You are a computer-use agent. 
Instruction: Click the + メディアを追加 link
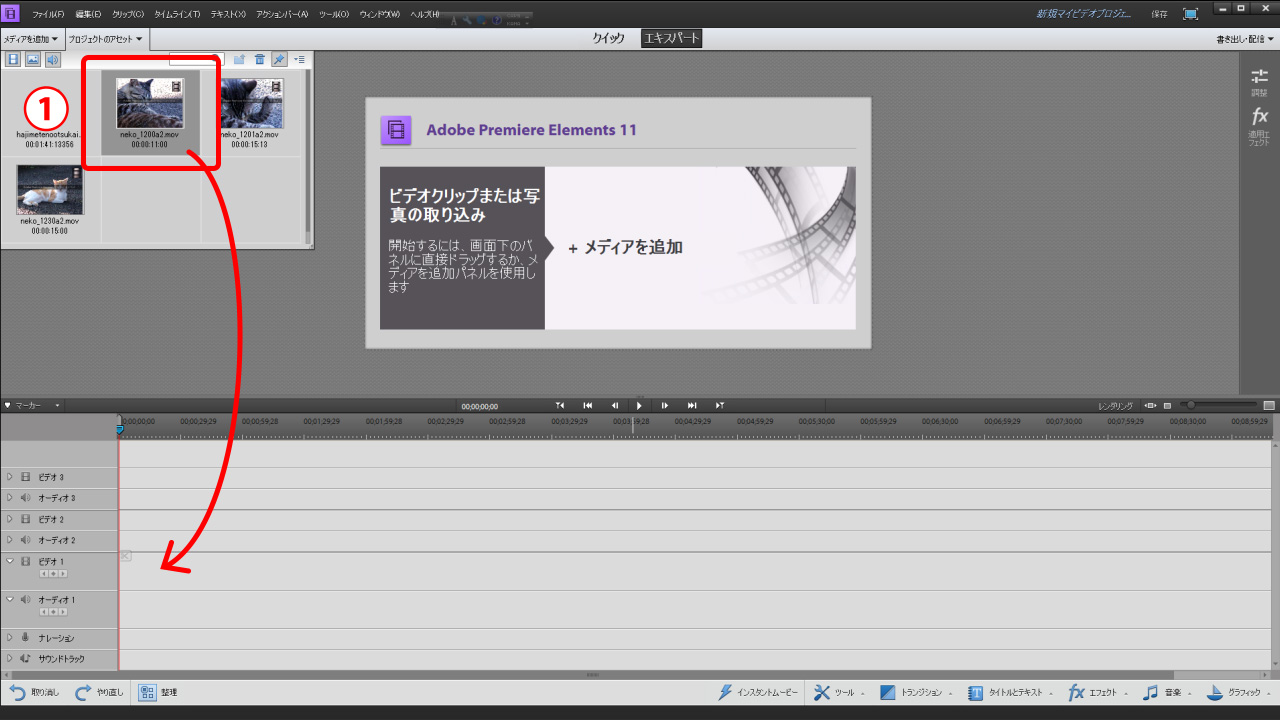pos(625,247)
